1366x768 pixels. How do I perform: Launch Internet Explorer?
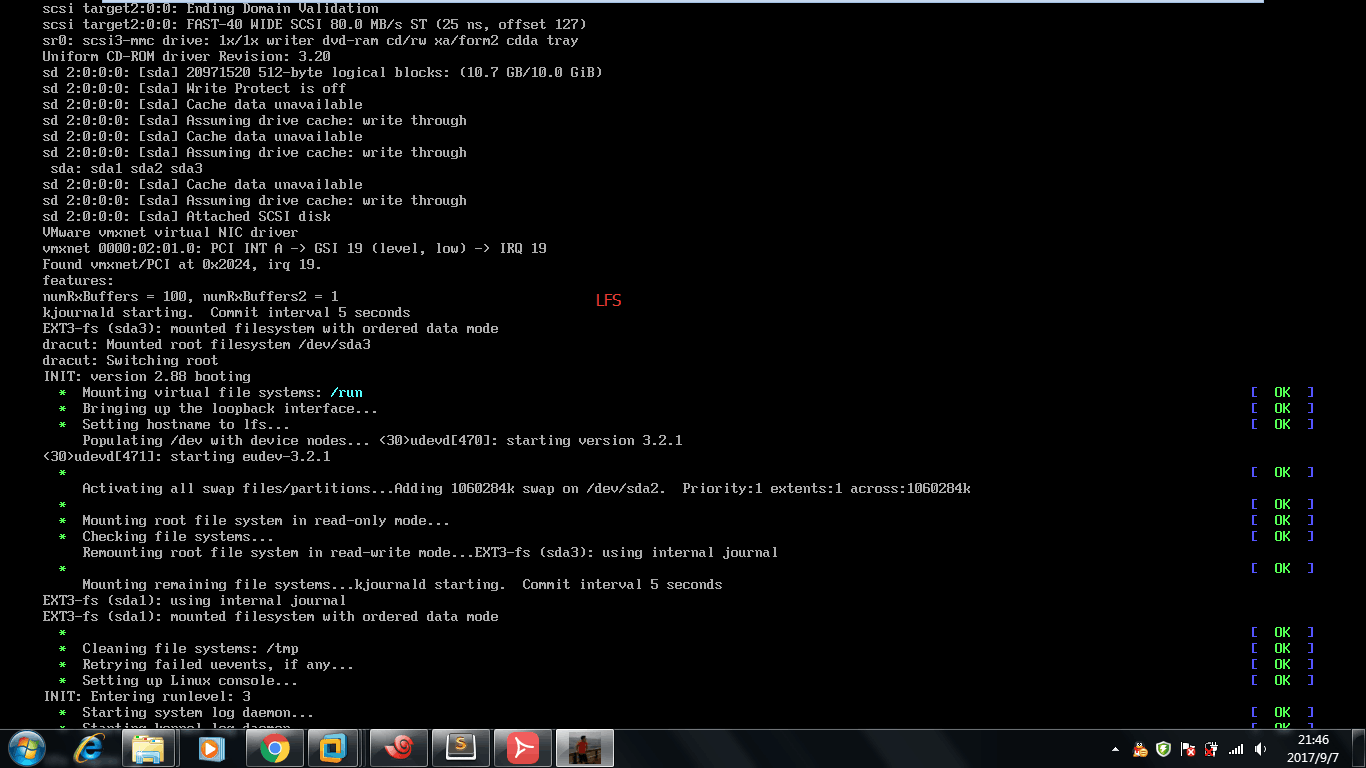click(88, 748)
